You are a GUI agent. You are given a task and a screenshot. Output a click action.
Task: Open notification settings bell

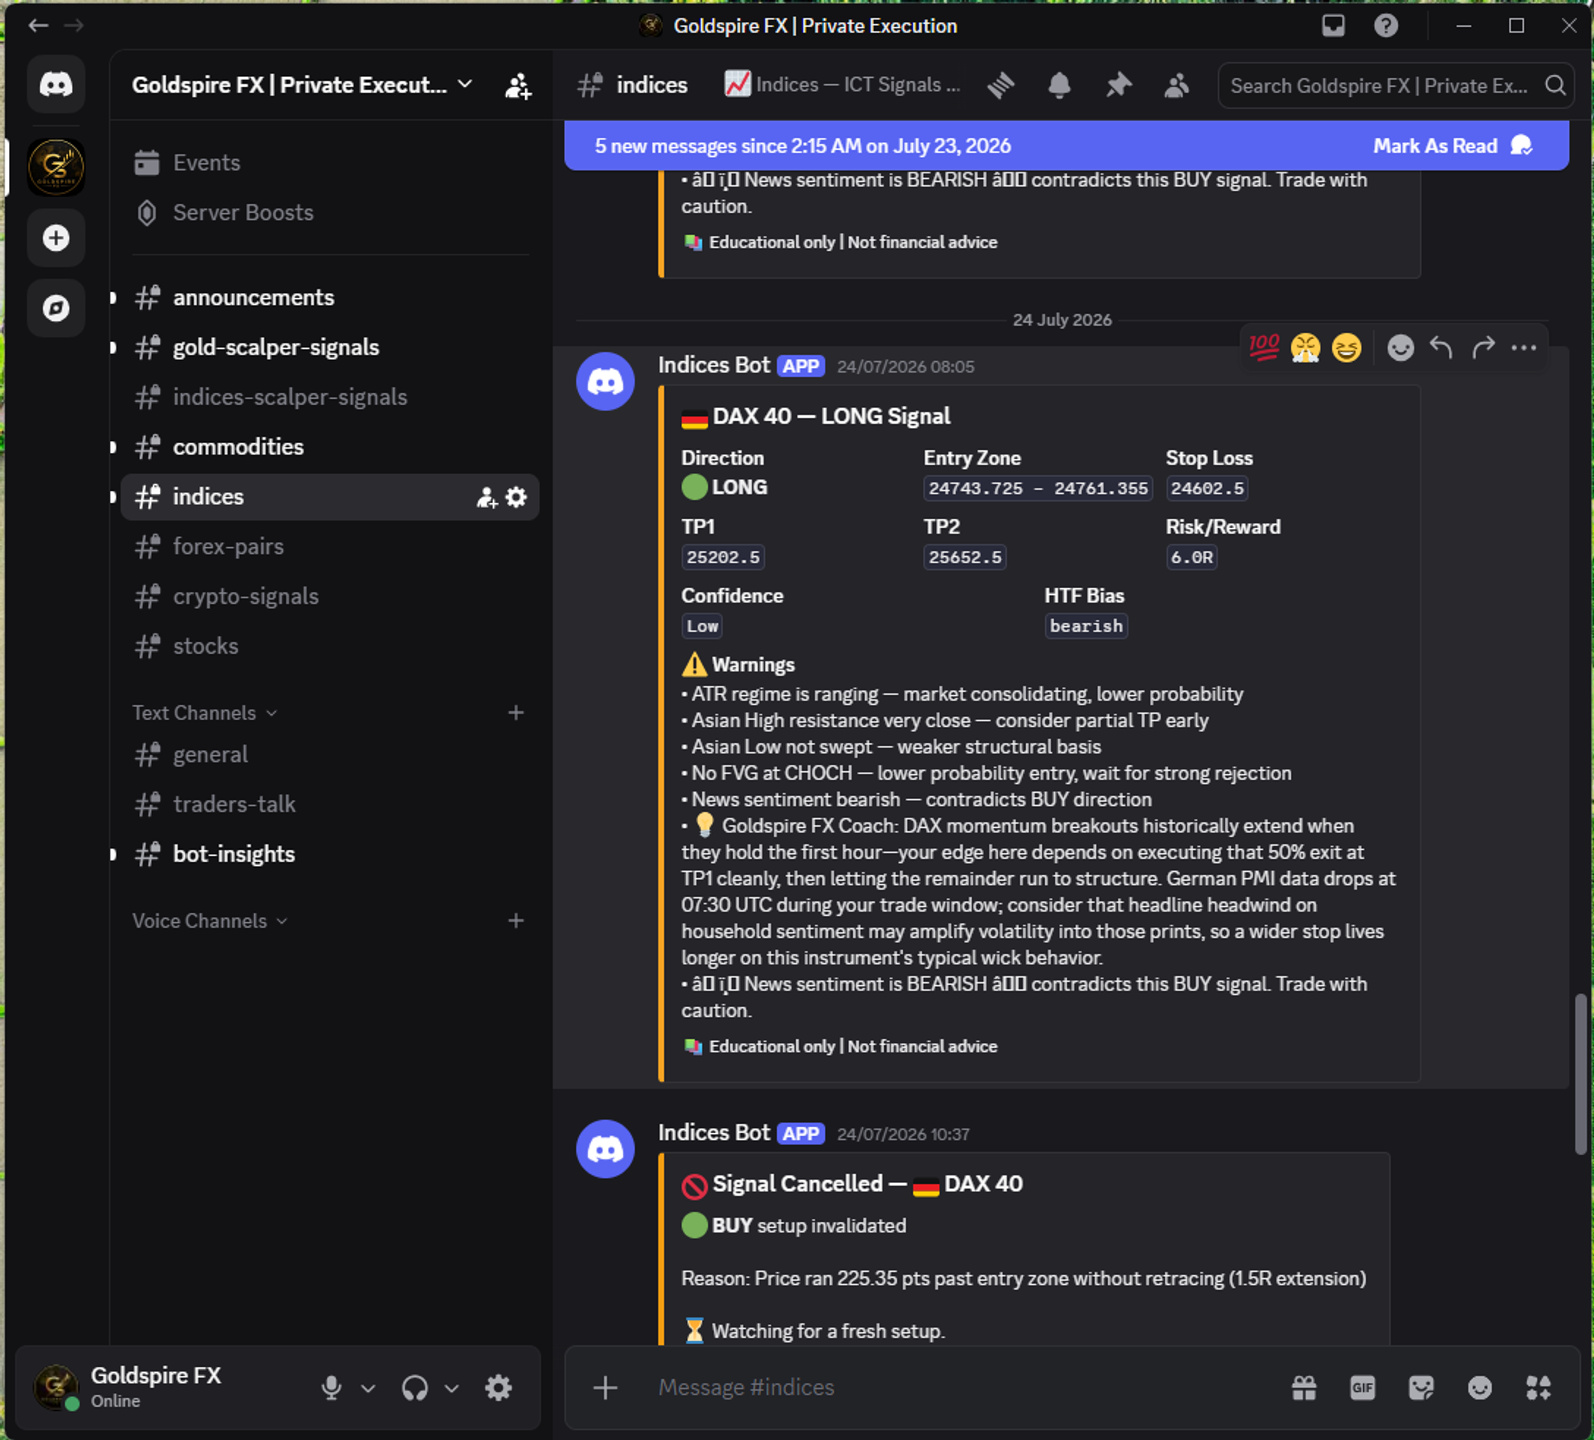tap(1059, 86)
